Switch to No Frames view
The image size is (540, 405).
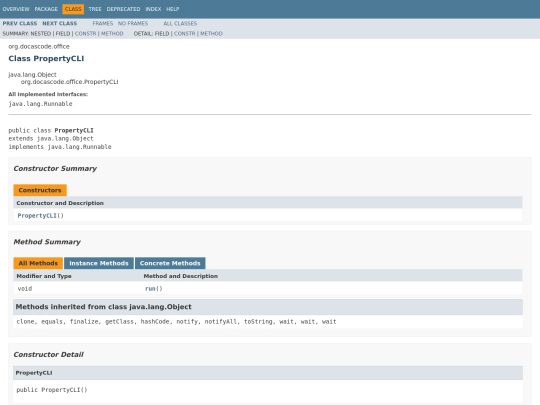pos(133,23)
